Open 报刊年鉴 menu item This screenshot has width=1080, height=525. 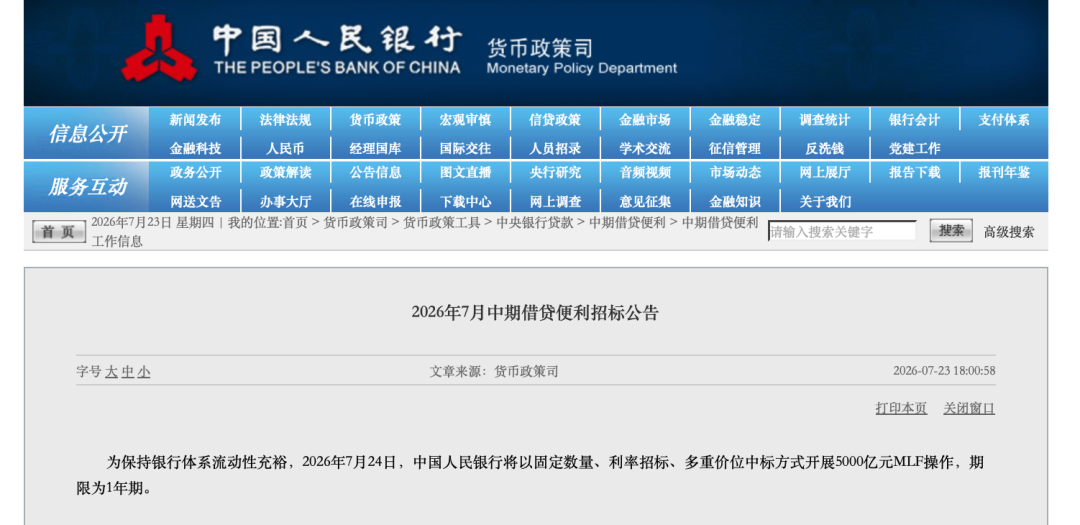tap(1004, 172)
